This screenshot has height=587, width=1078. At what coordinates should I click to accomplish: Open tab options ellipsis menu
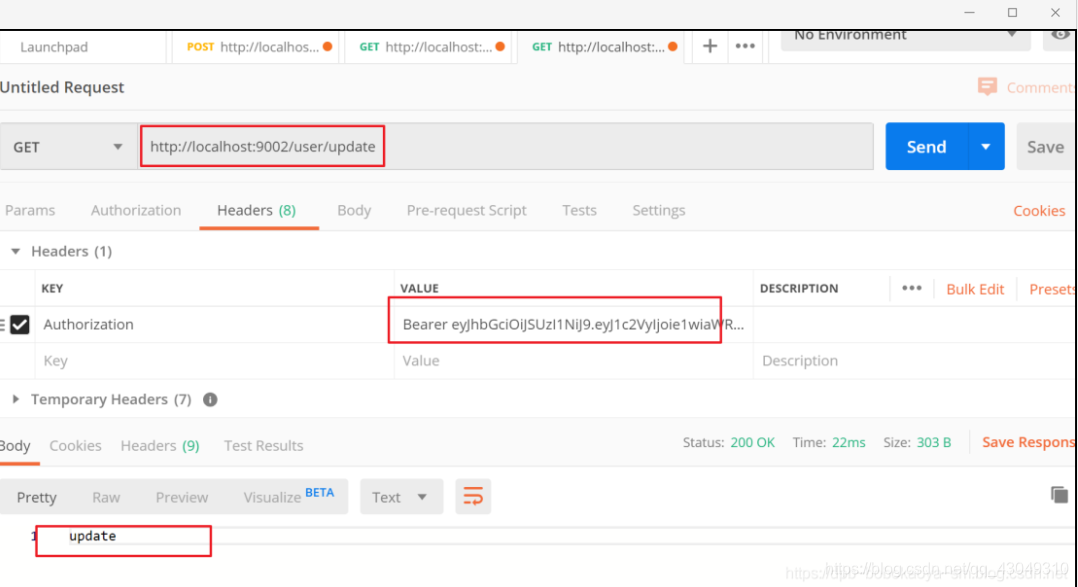[x=745, y=47]
